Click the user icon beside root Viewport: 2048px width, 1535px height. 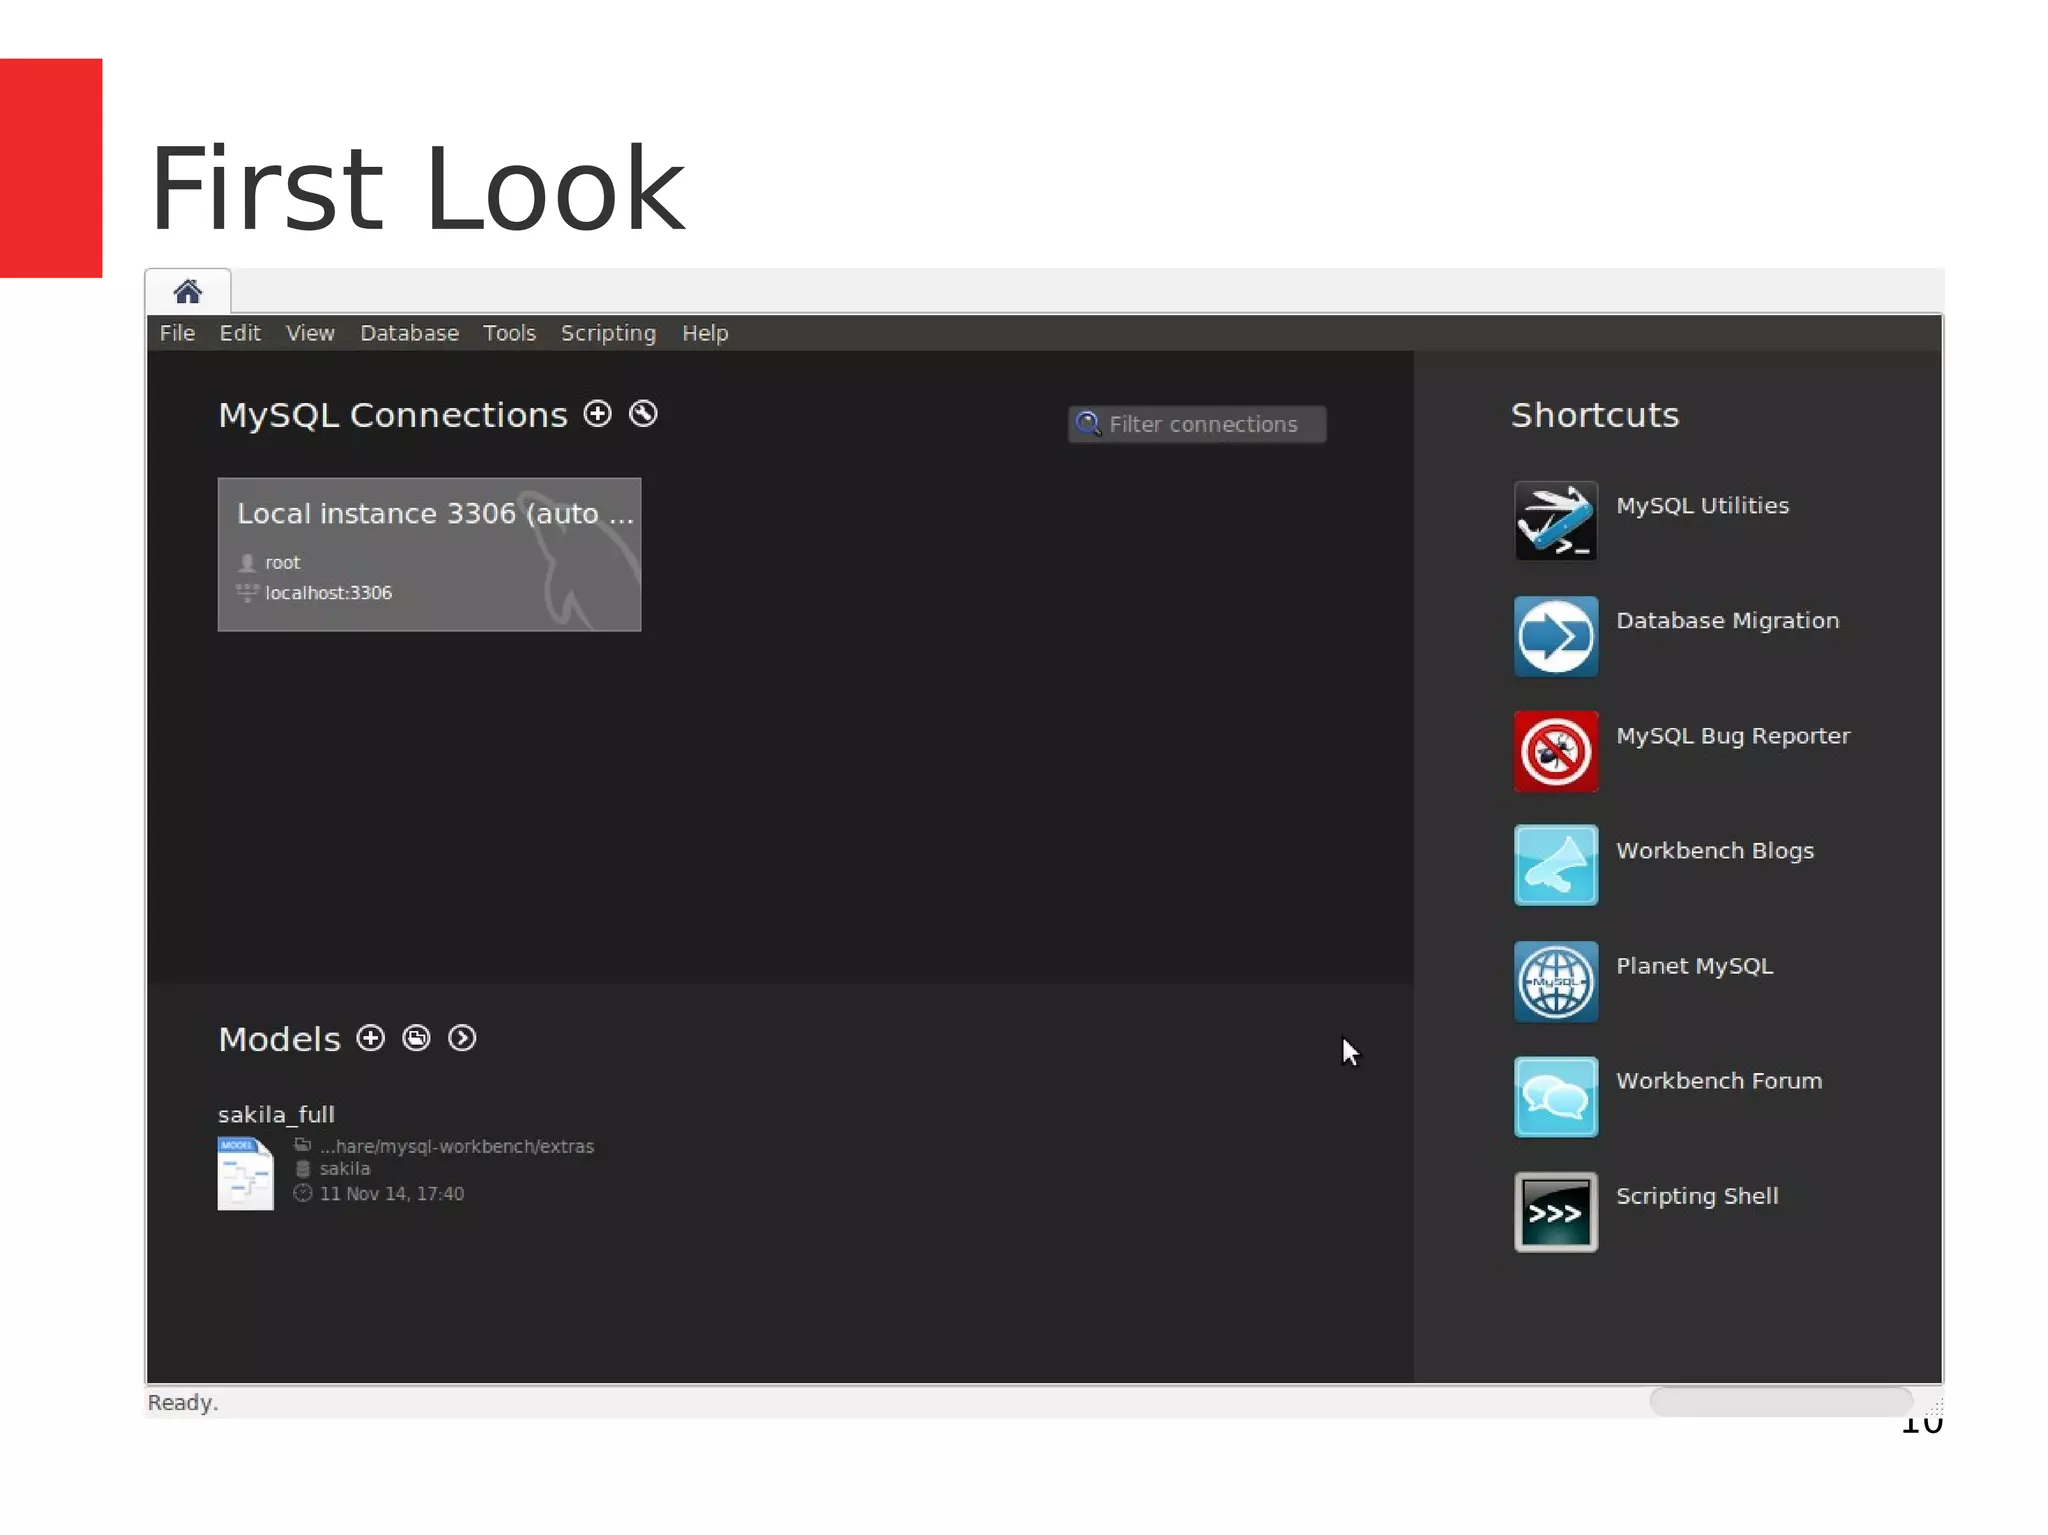click(247, 563)
